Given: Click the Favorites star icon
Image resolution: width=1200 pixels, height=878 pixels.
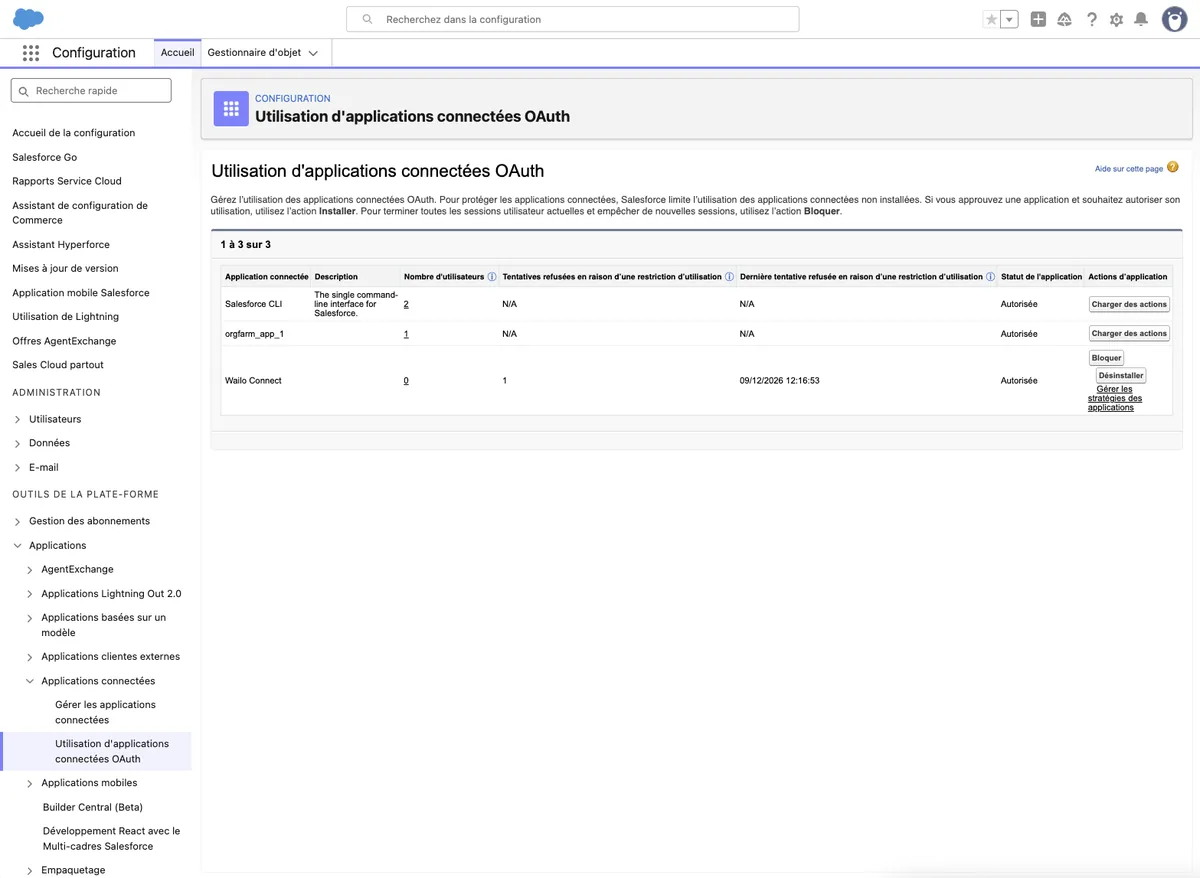Looking at the screenshot, I should (x=991, y=19).
